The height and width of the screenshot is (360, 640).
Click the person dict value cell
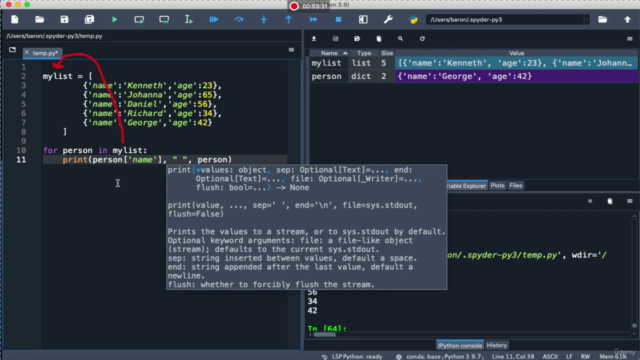pyautogui.click(x=516, y=76)
